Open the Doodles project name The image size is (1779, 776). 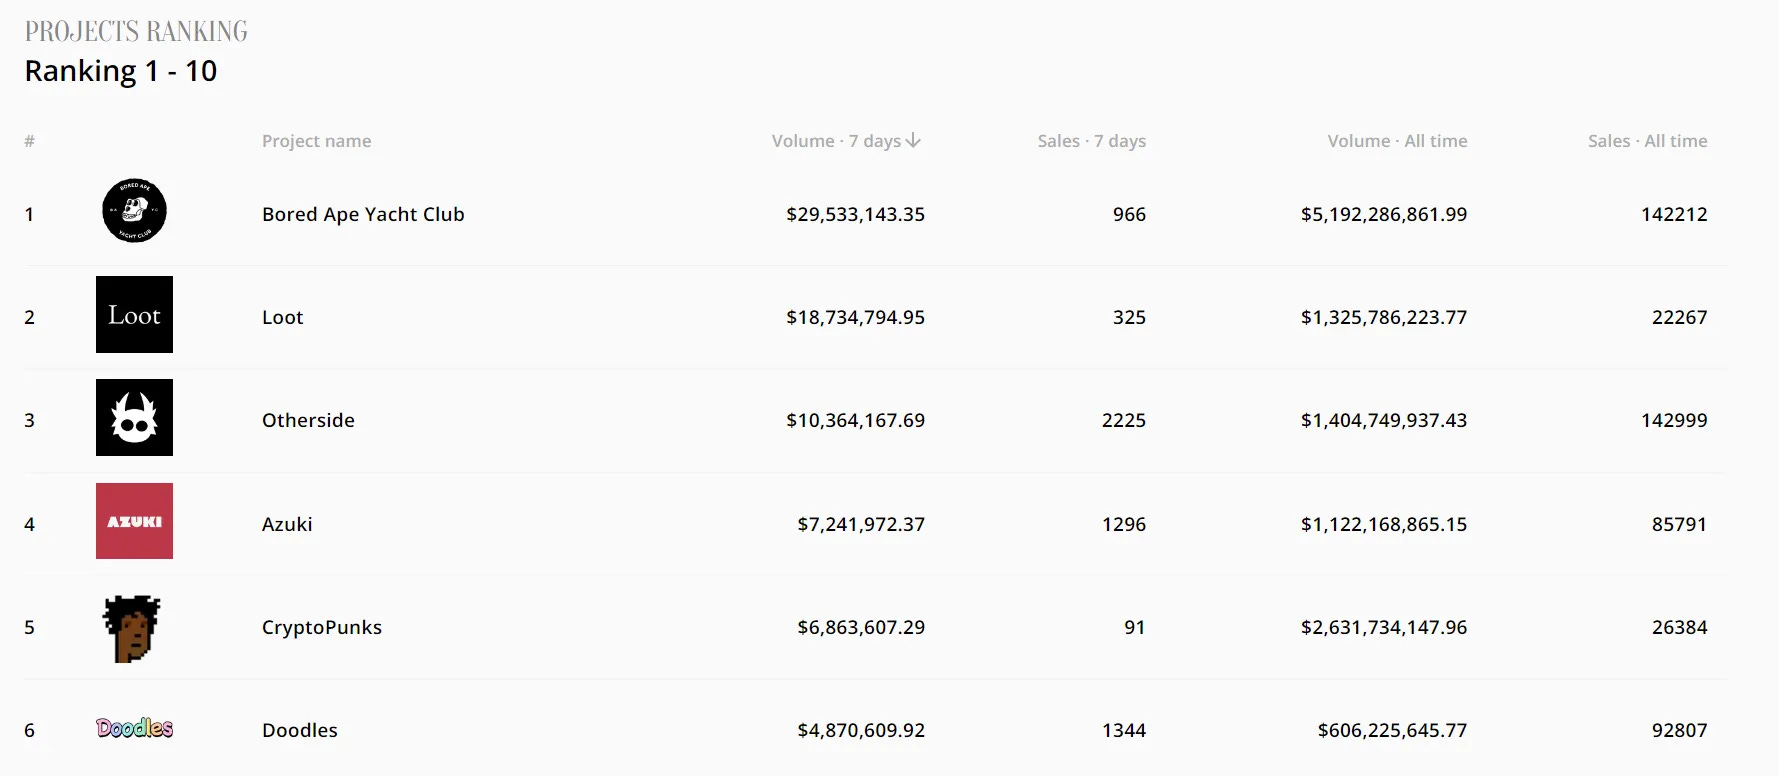click(300, 730)
